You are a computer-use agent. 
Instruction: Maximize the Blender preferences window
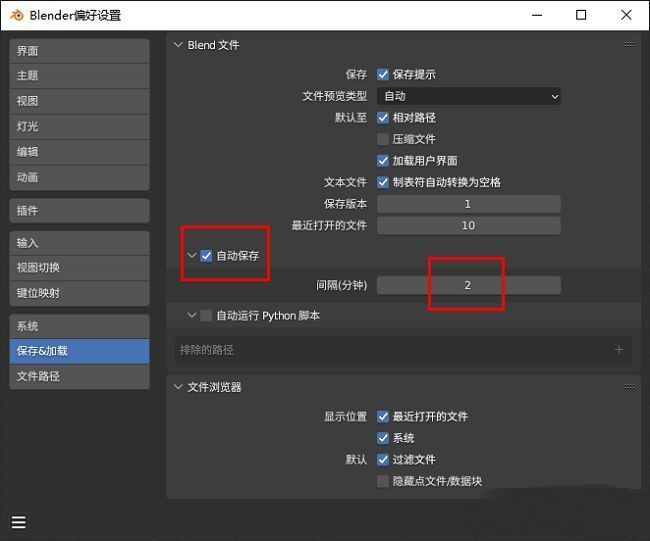(x=581, y=15)
